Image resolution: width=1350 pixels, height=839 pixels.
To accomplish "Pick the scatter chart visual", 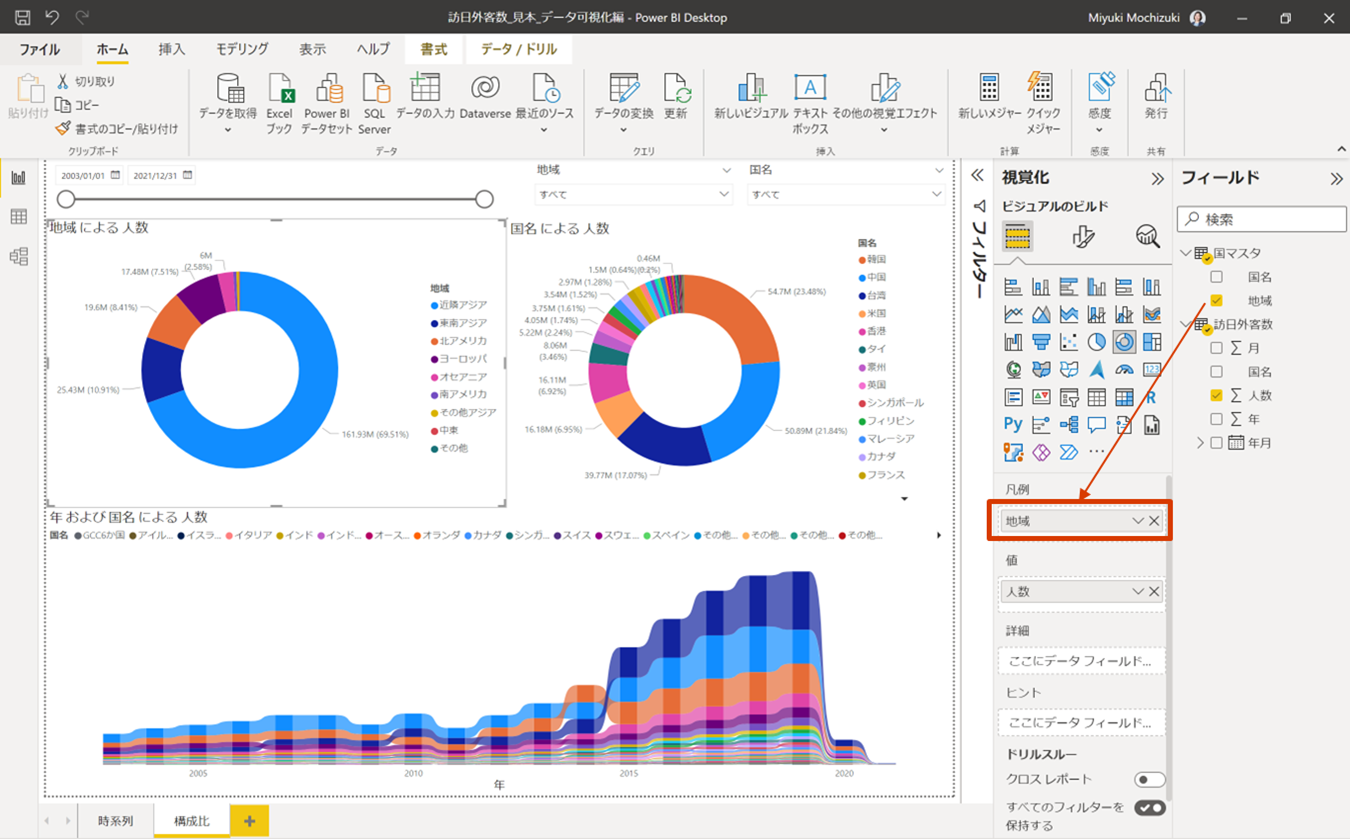I will [x=1068, y=342].
